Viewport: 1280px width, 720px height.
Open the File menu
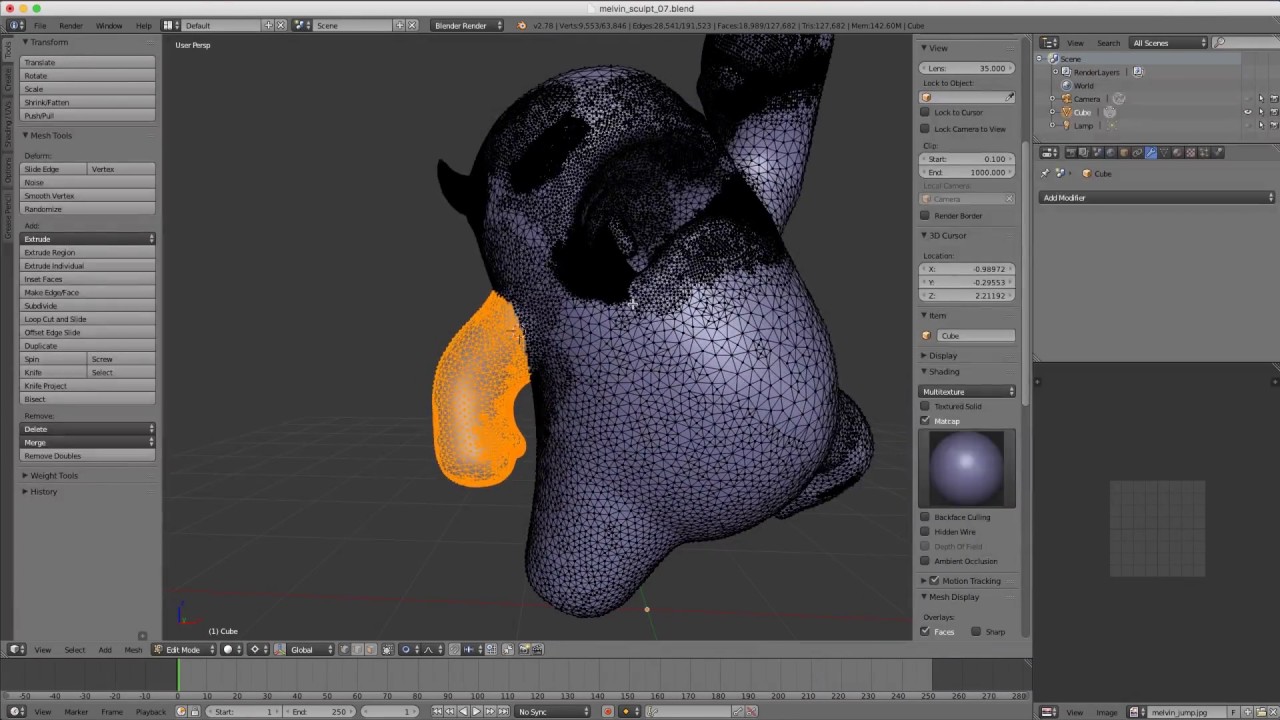click(40, 25)
